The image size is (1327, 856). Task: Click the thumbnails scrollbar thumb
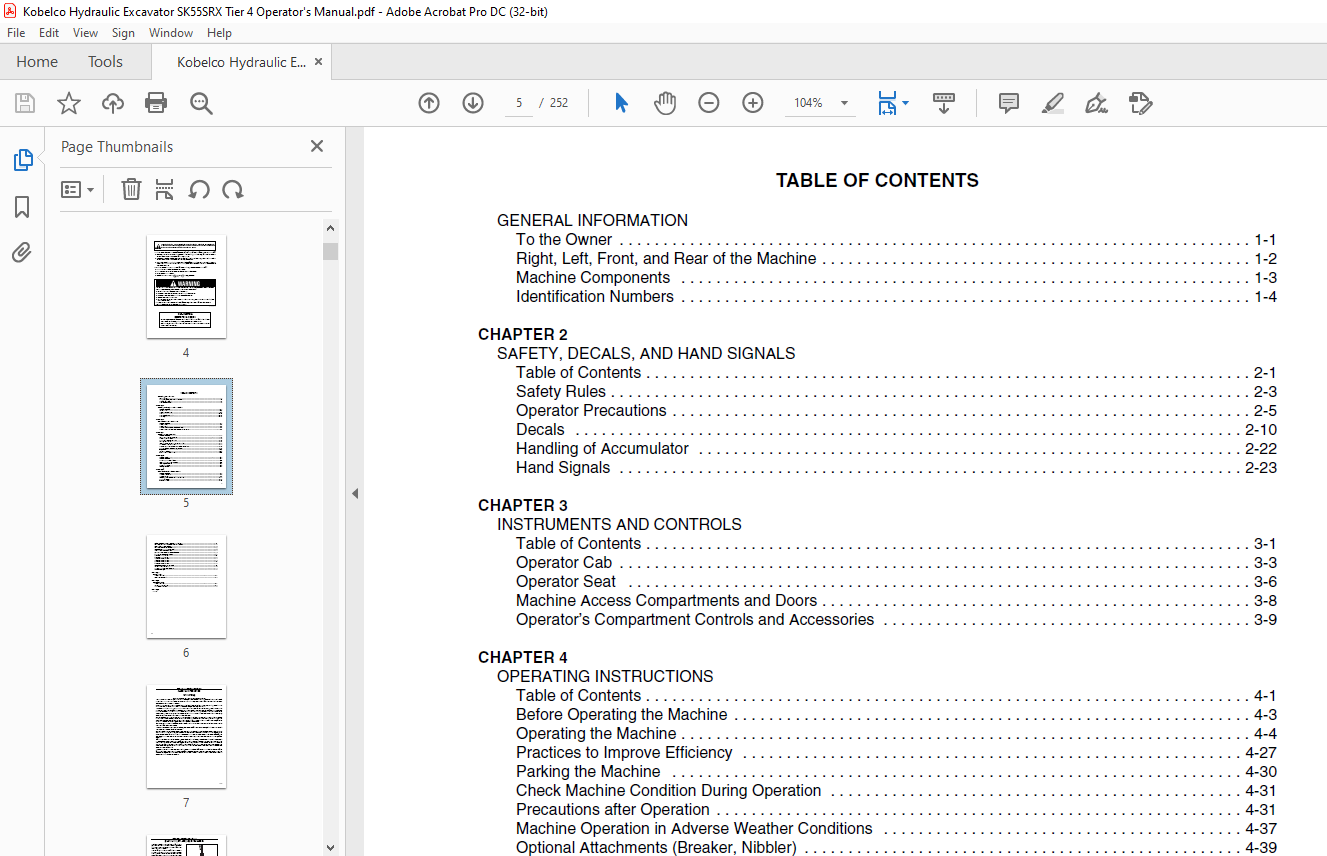point(331,250)
